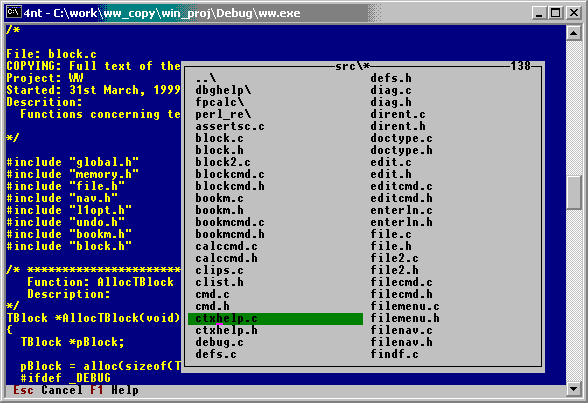Image resolution: width=588 pixels, height=403 pixels.
Task: Select bookm.h in the file list
Action: (x=219, y=210)
